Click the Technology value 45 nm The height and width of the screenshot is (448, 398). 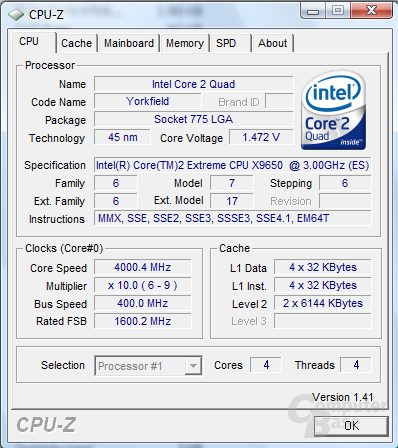pyautogui.click(x=122, y=137)
